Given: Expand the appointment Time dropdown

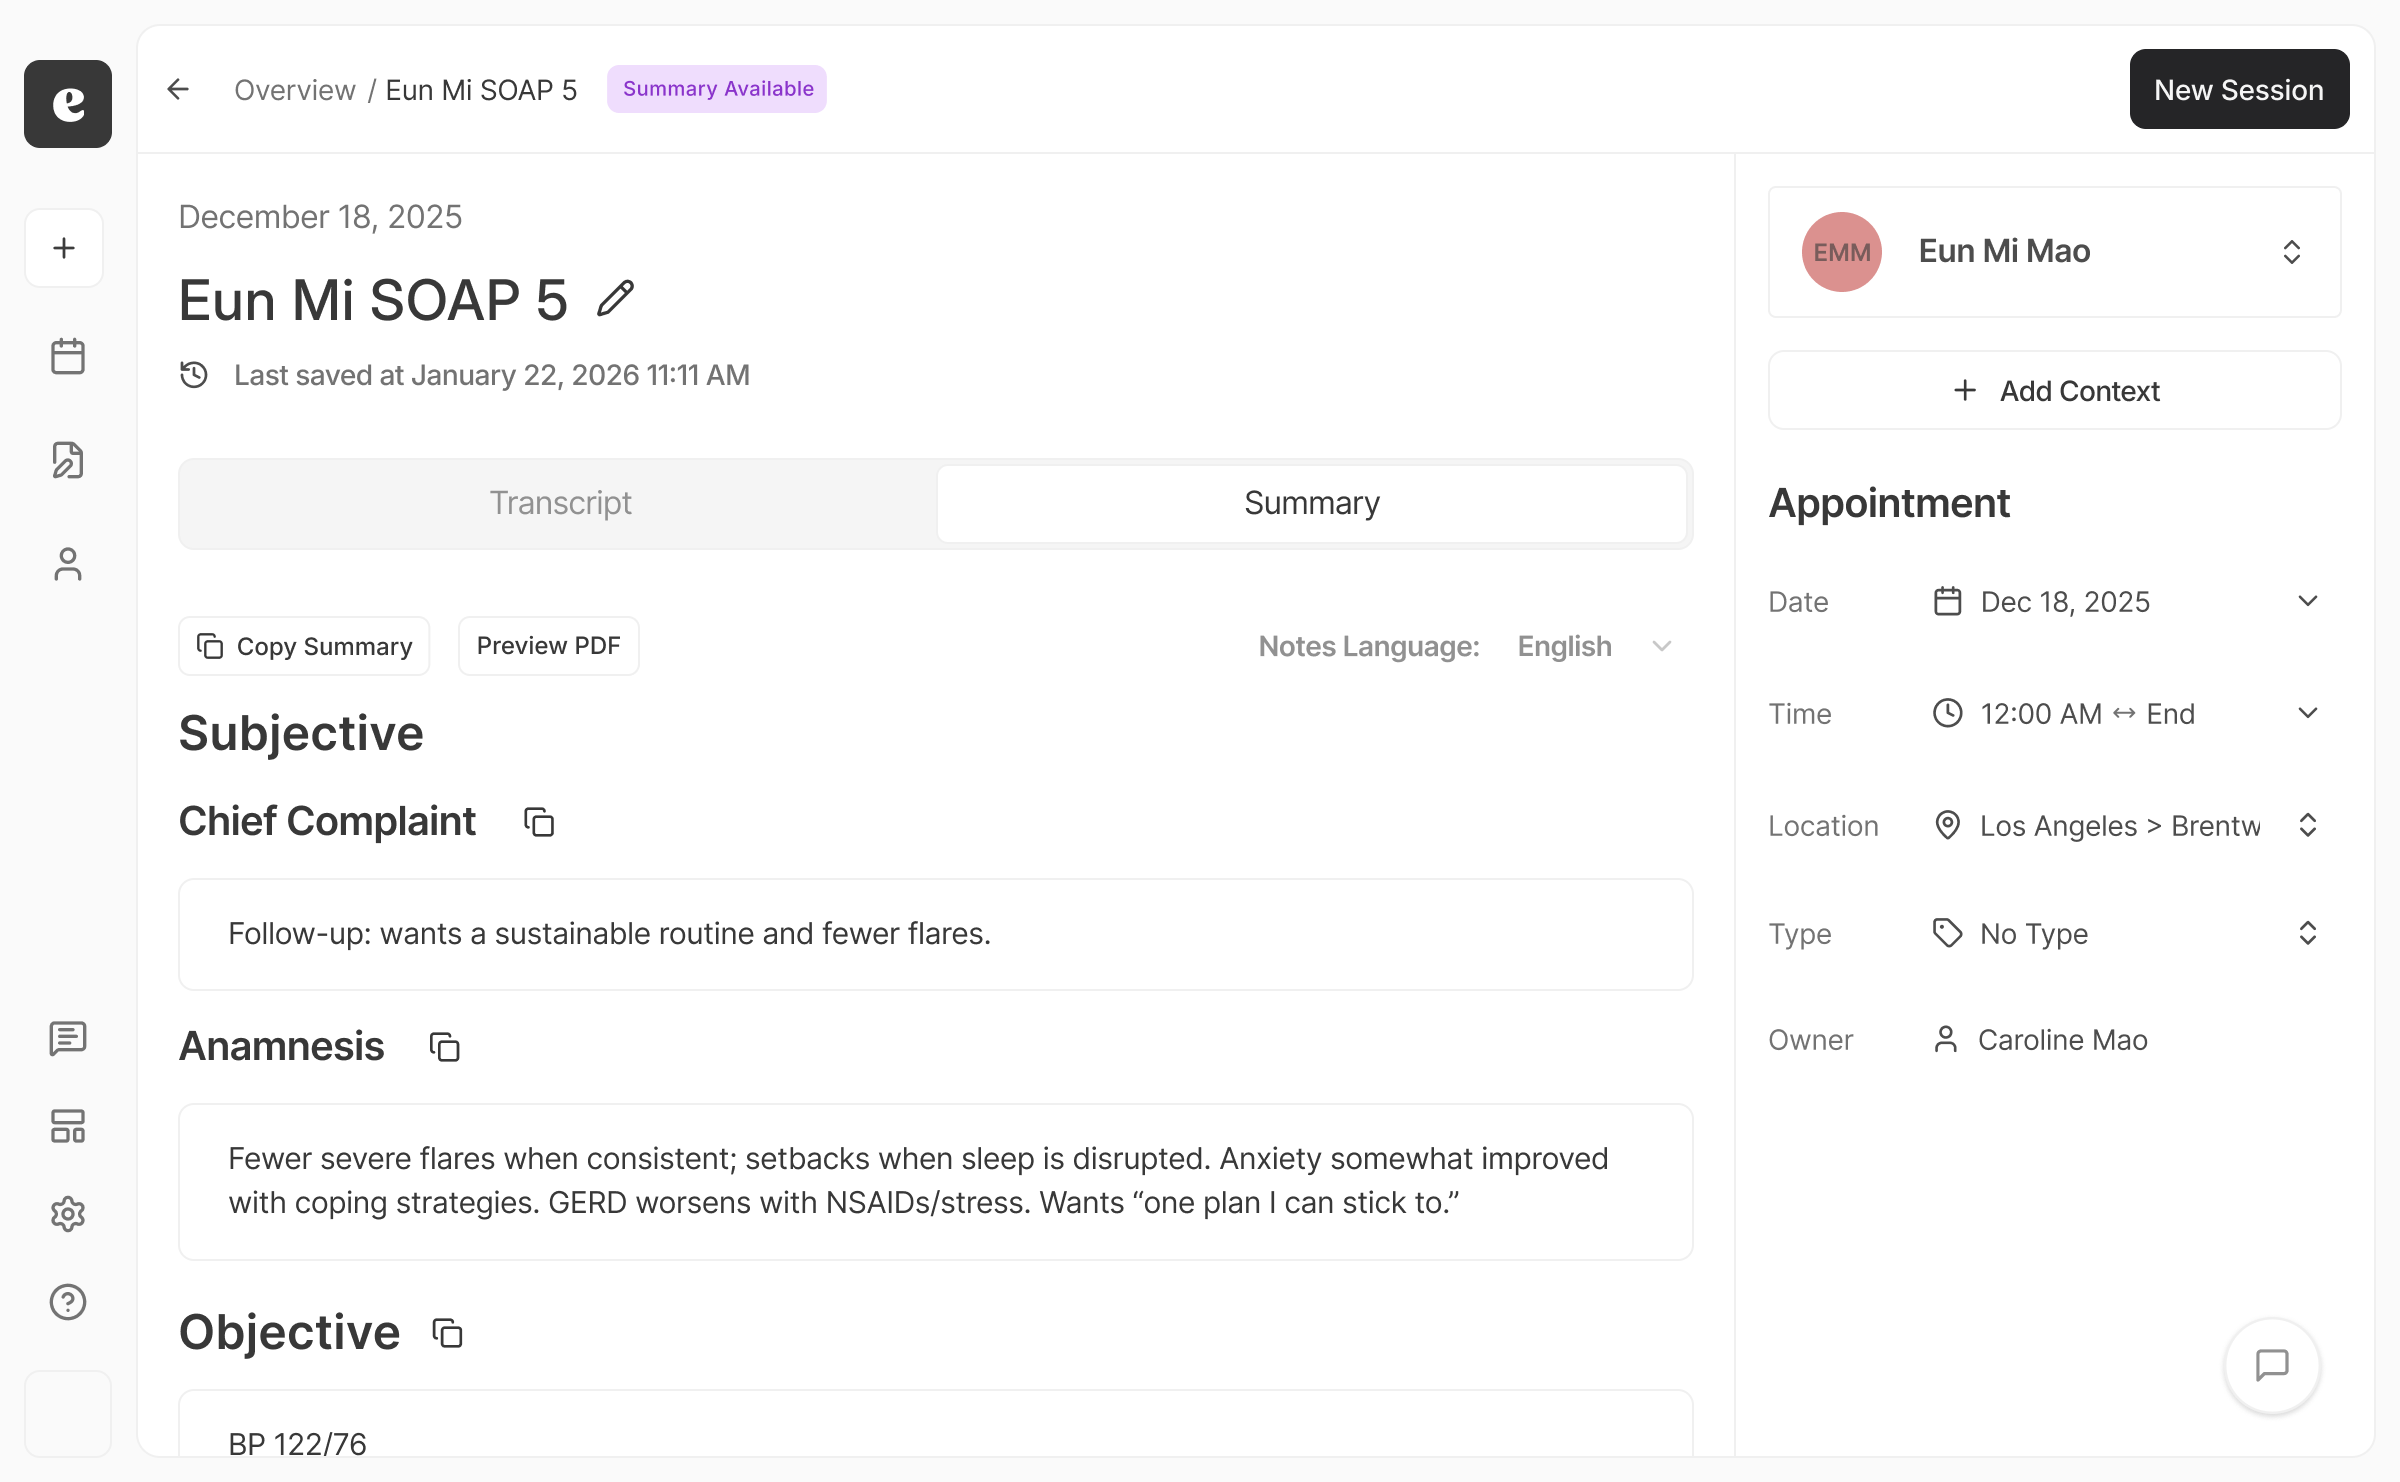Looking at the screenshot, I should pos(2126,714).
